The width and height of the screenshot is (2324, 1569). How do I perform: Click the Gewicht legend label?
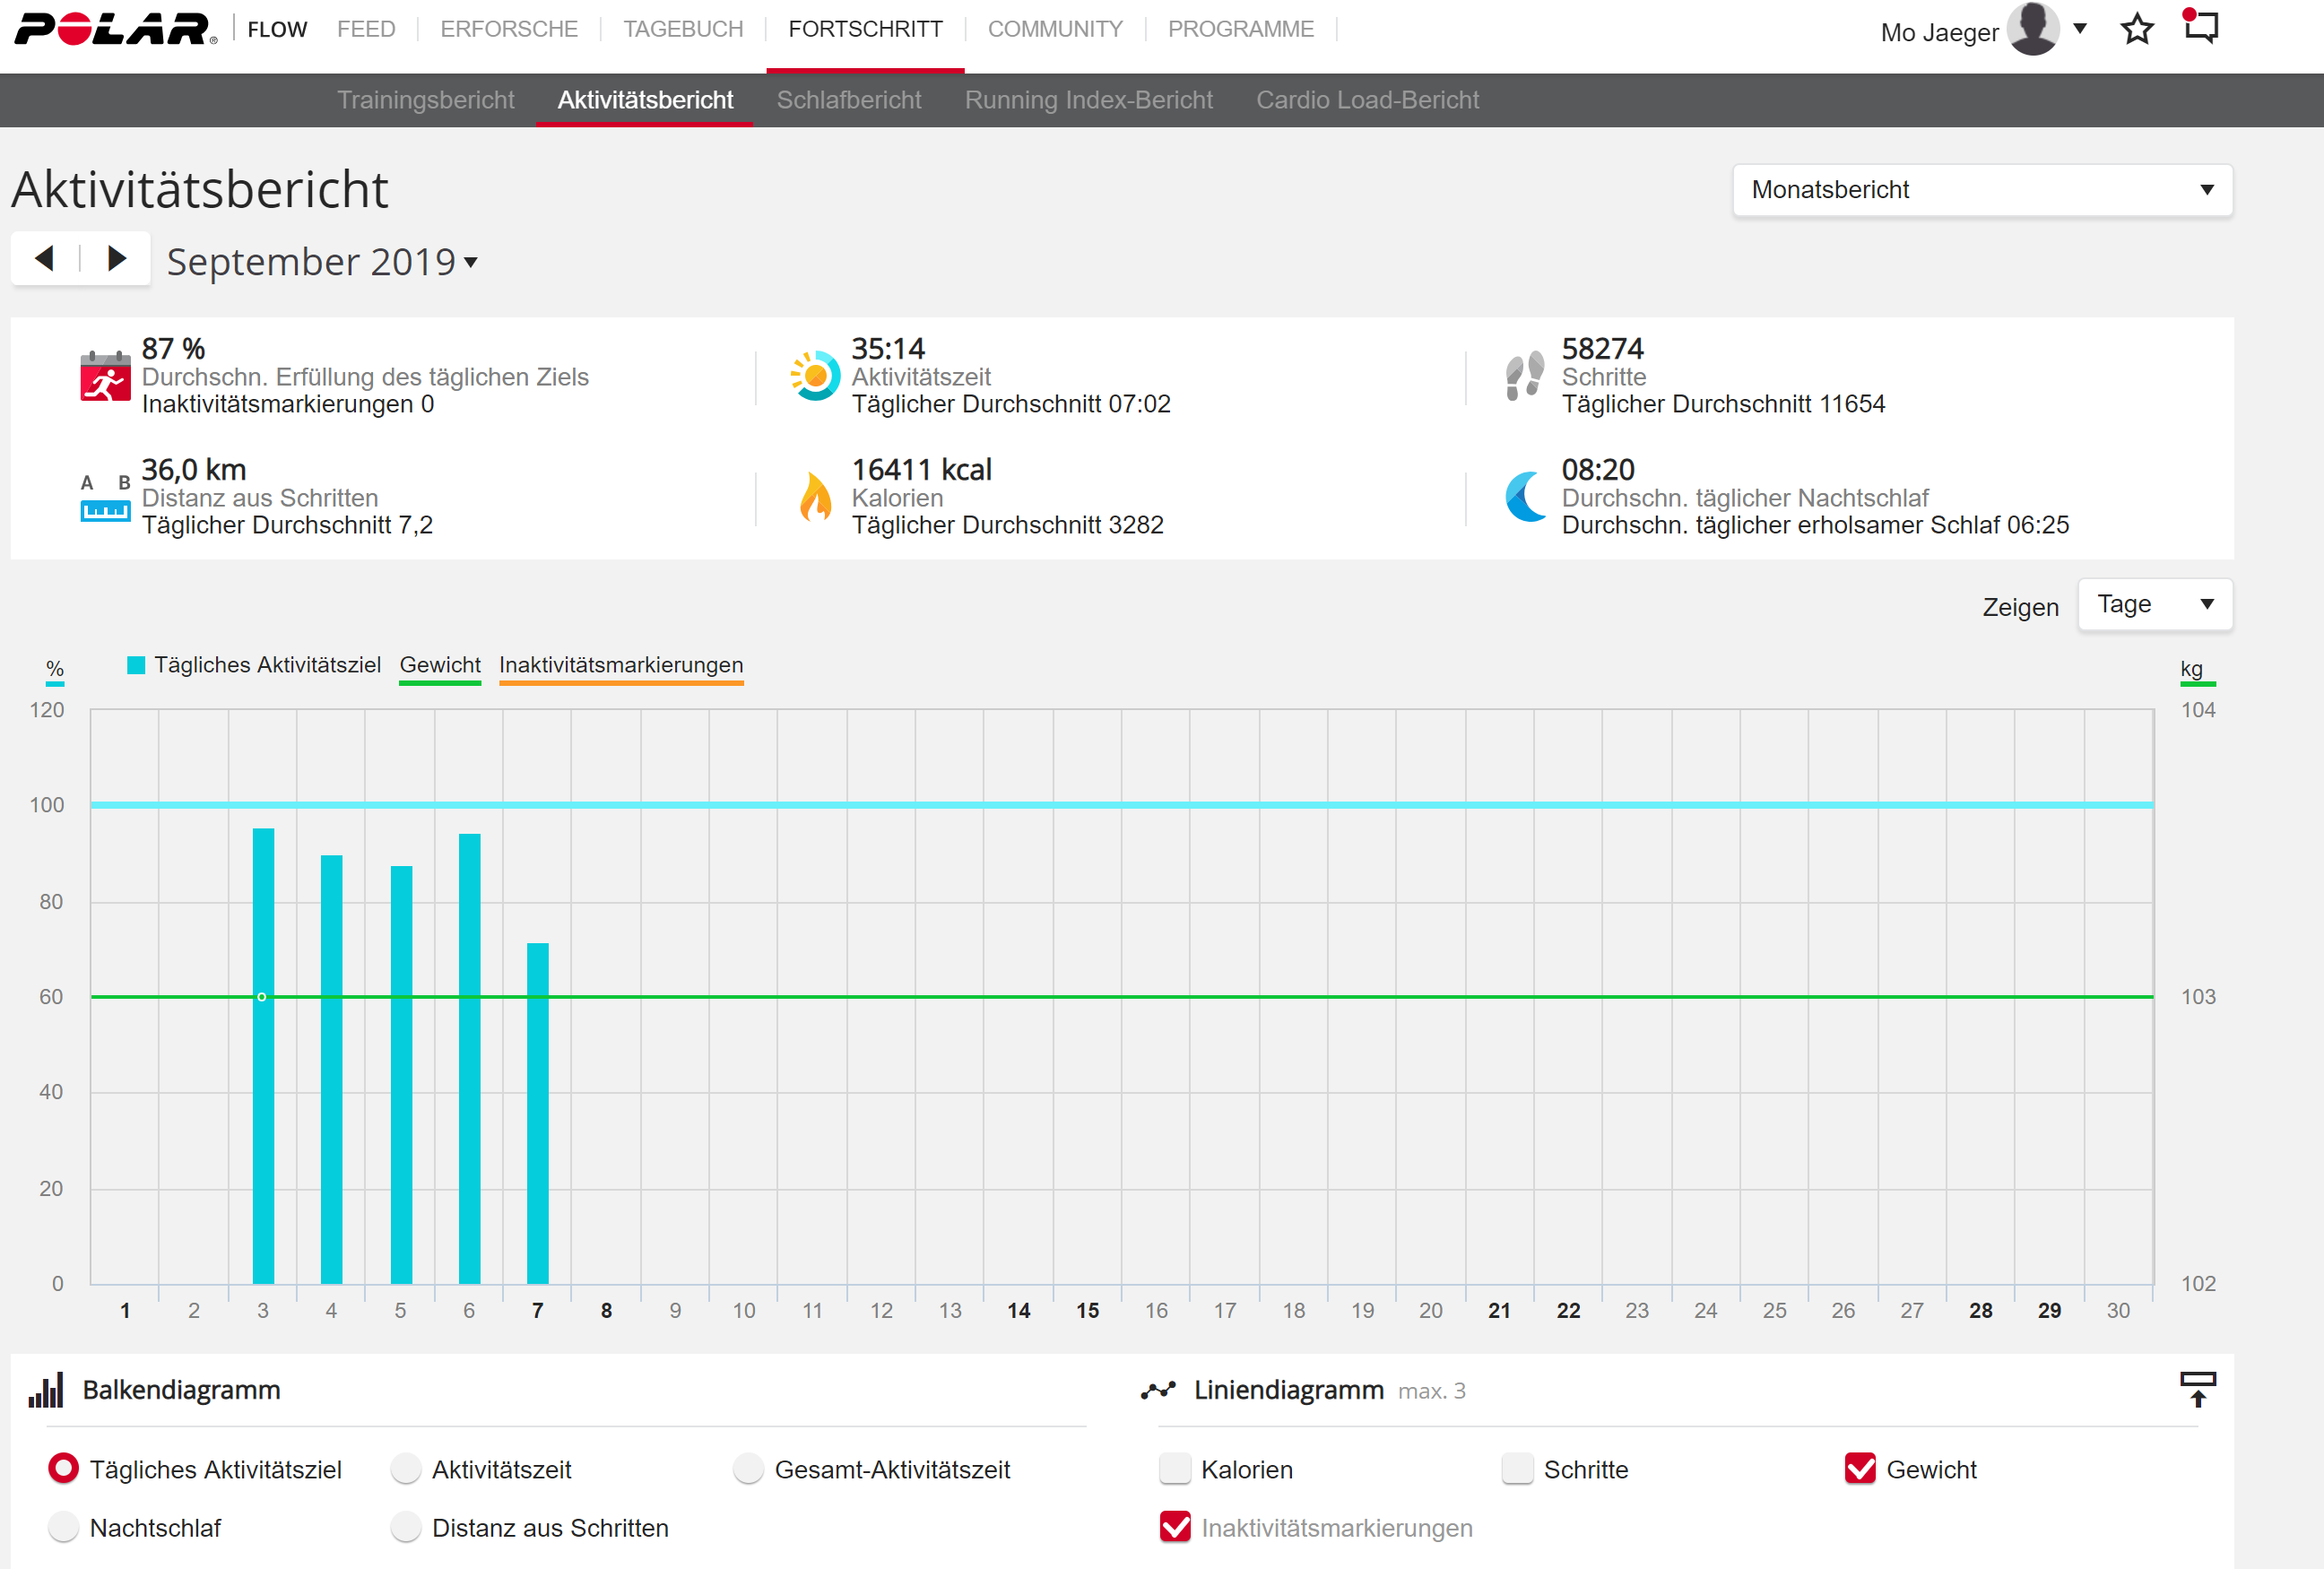tap(440, 665)
